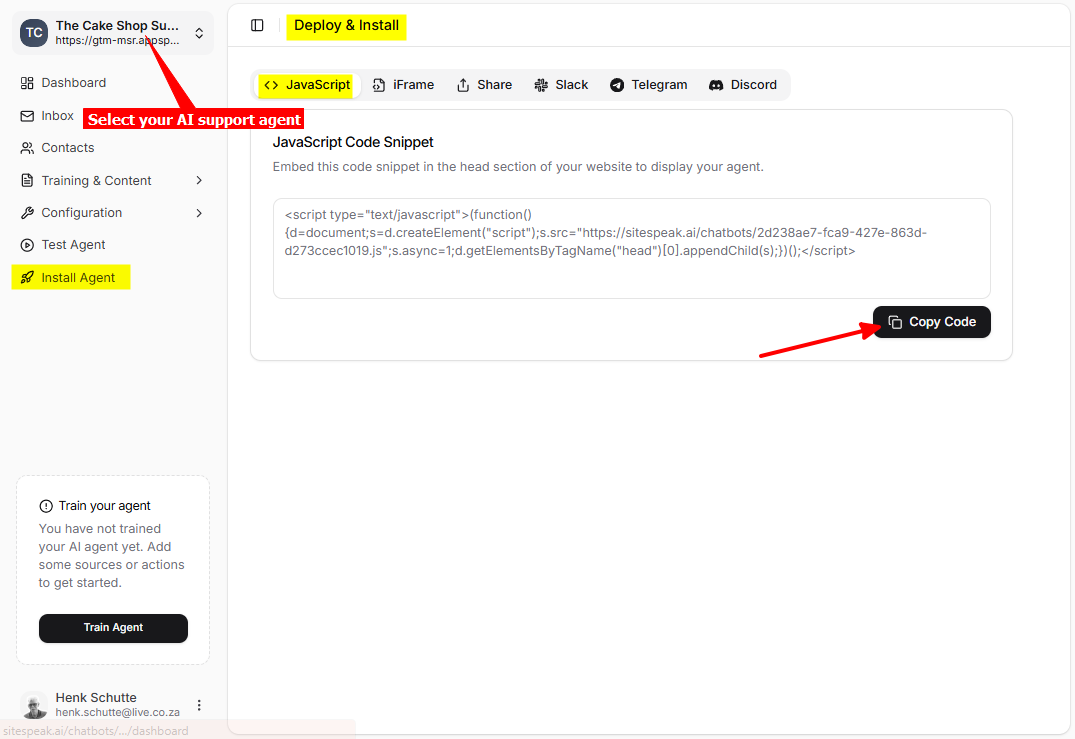
Task: Click the JavaScript code brackets icon
Action: tap(271, 85)
